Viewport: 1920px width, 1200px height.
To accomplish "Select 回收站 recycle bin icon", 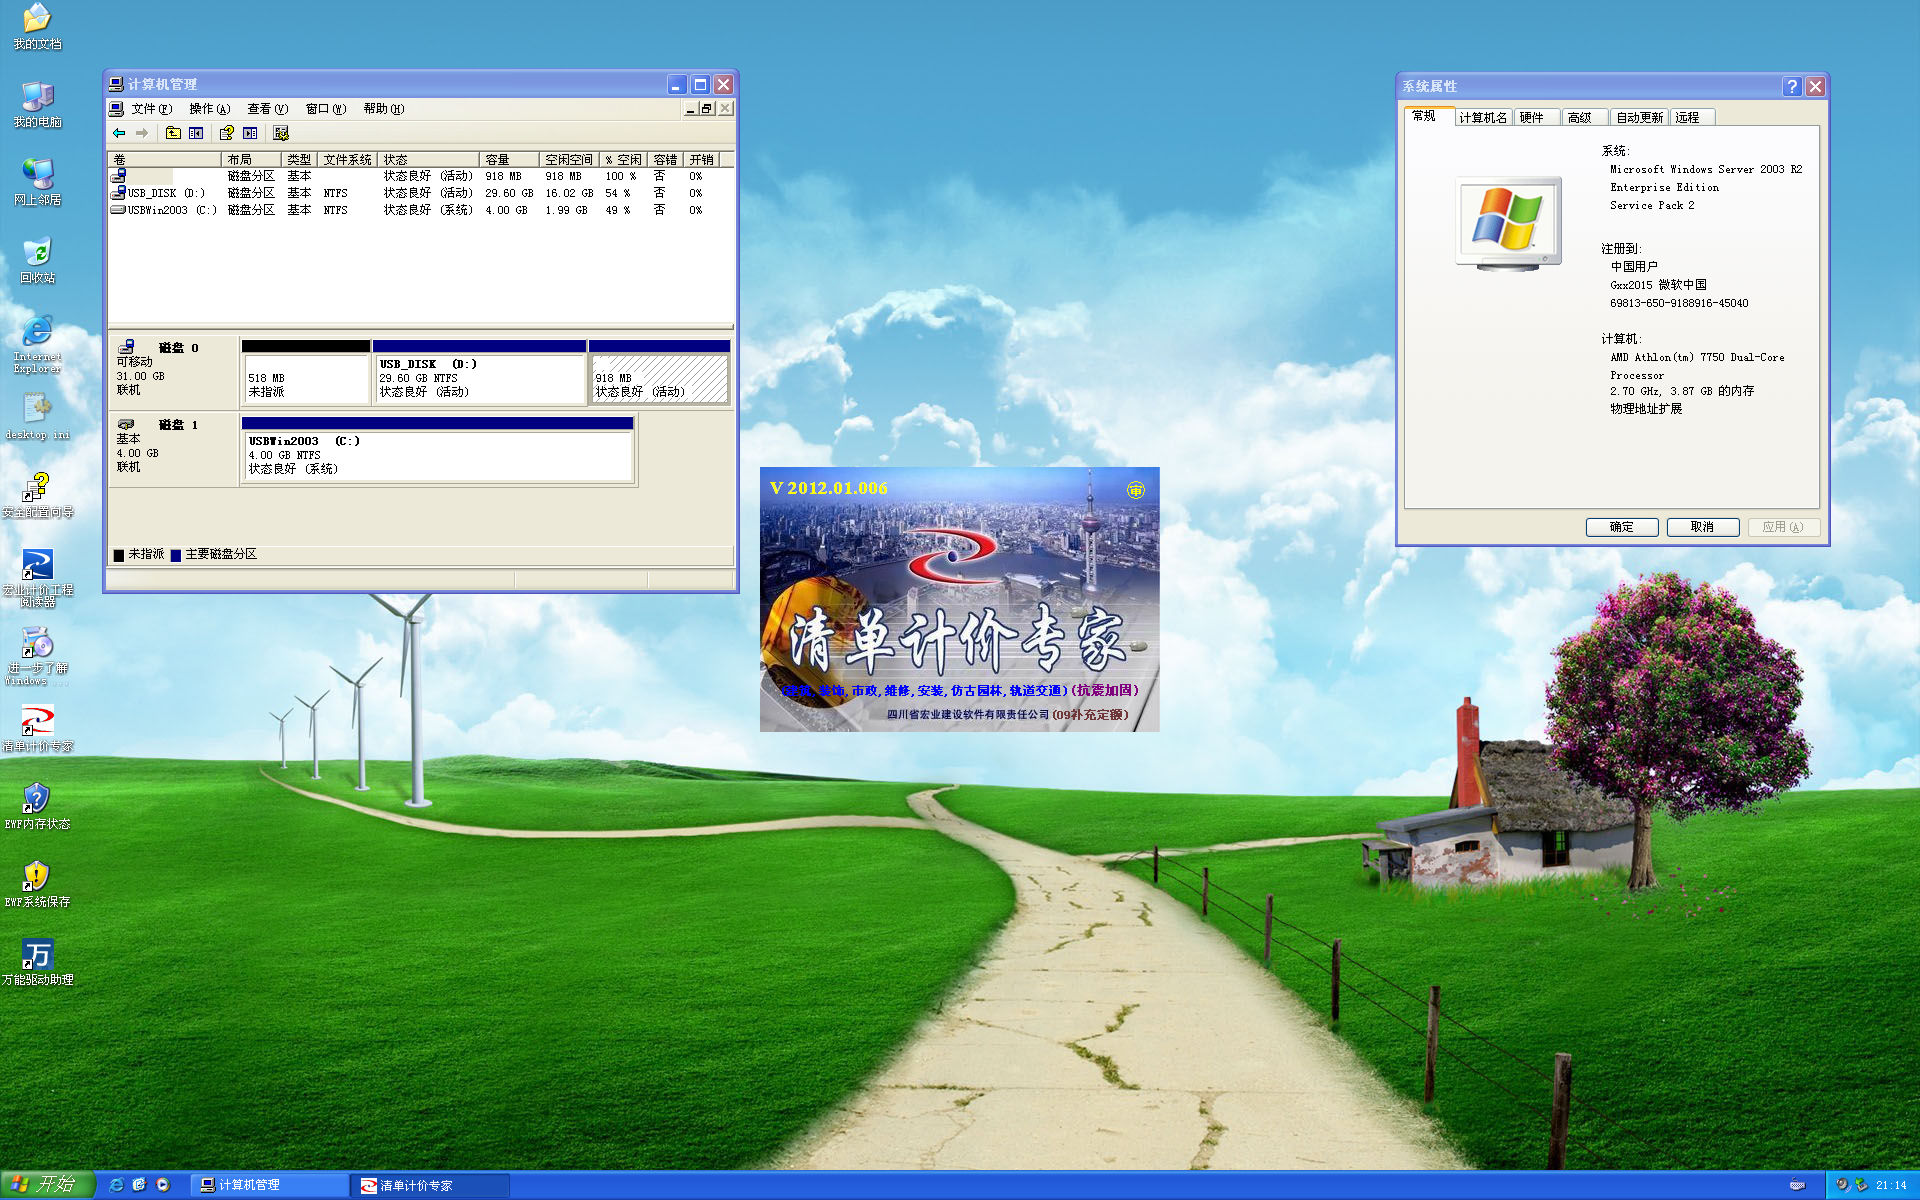I will (x=37, y=260).
